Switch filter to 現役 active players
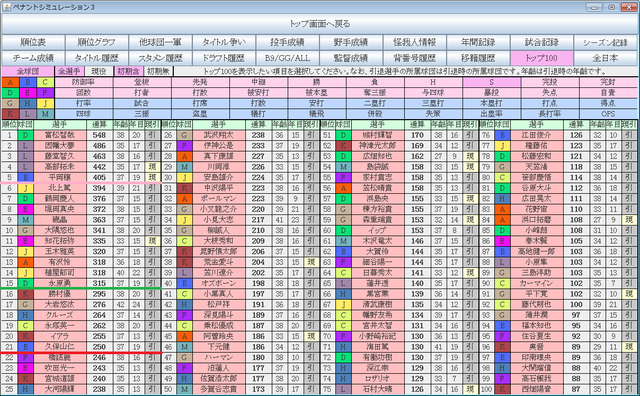 click(x=99, y=71)
